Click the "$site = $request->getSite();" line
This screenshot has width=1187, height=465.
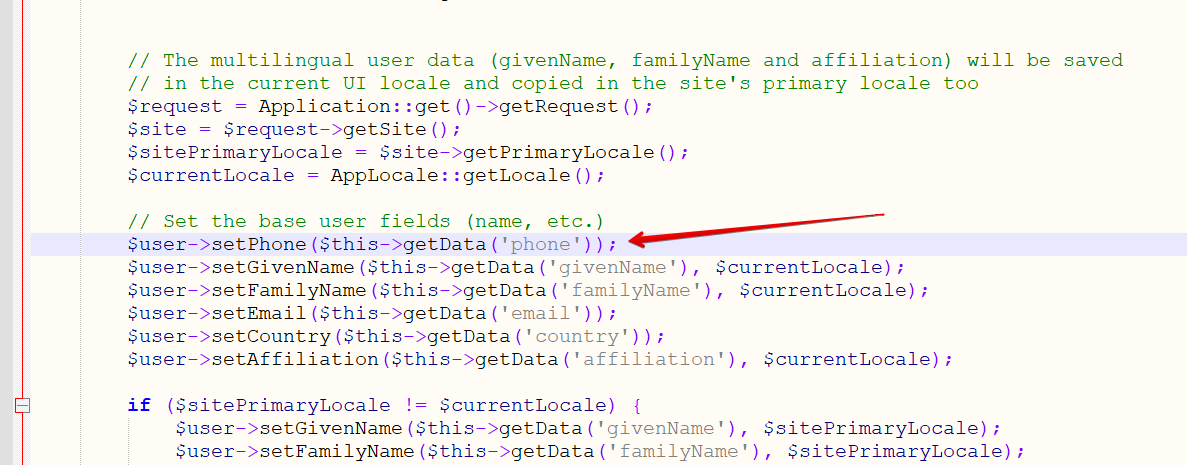point(294,130)
